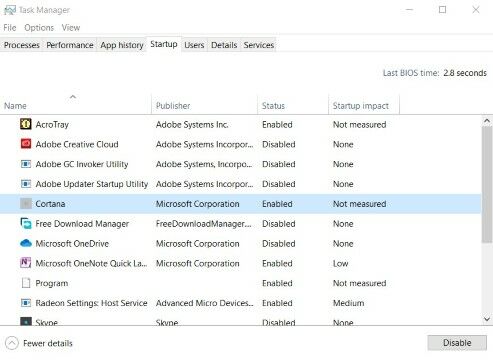Viewport: 493px width, 360px height.
Task: Click Not measured impact for AcroTray
Action: pos(359,125)
